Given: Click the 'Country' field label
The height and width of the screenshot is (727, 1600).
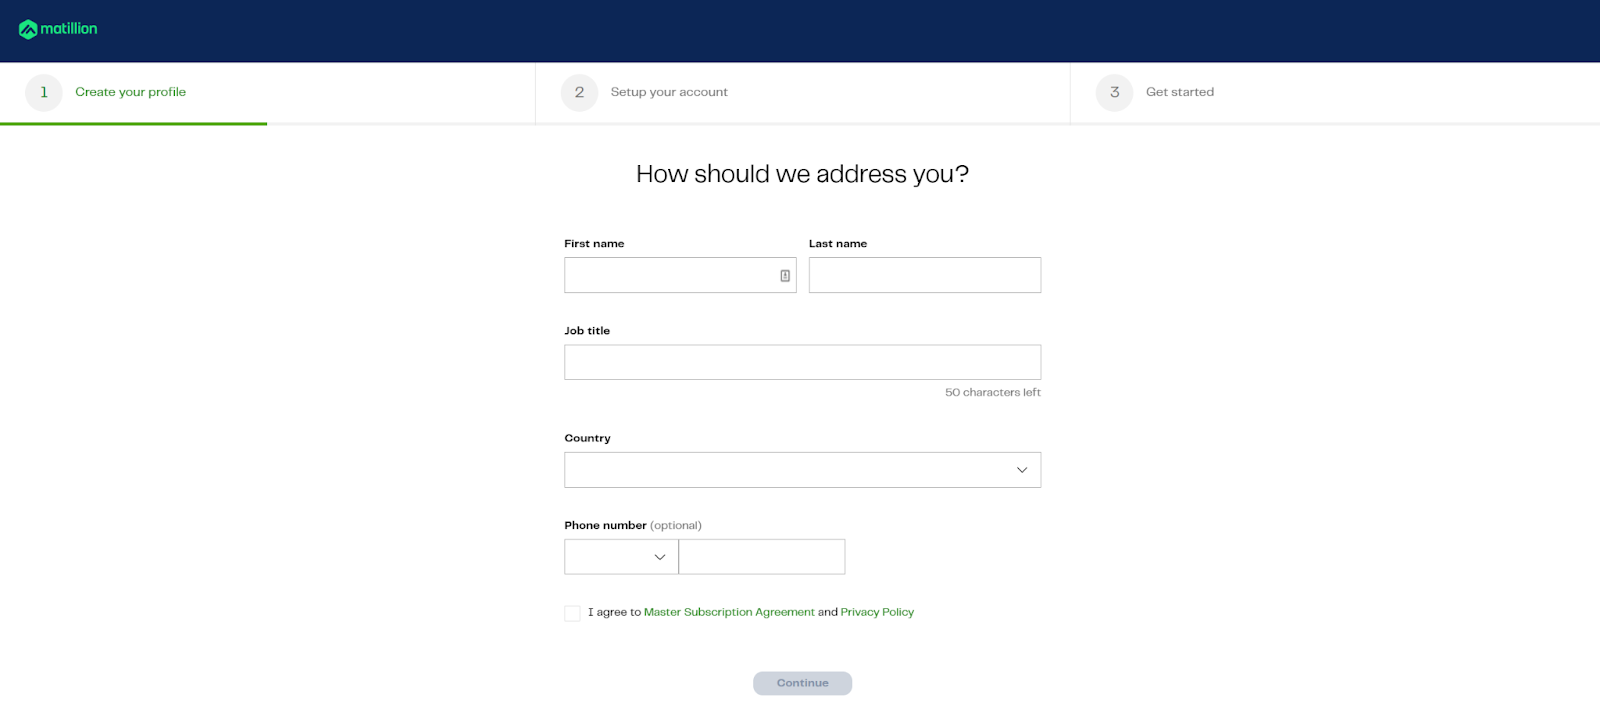Looking at the screenshot, I should (587, 438).
